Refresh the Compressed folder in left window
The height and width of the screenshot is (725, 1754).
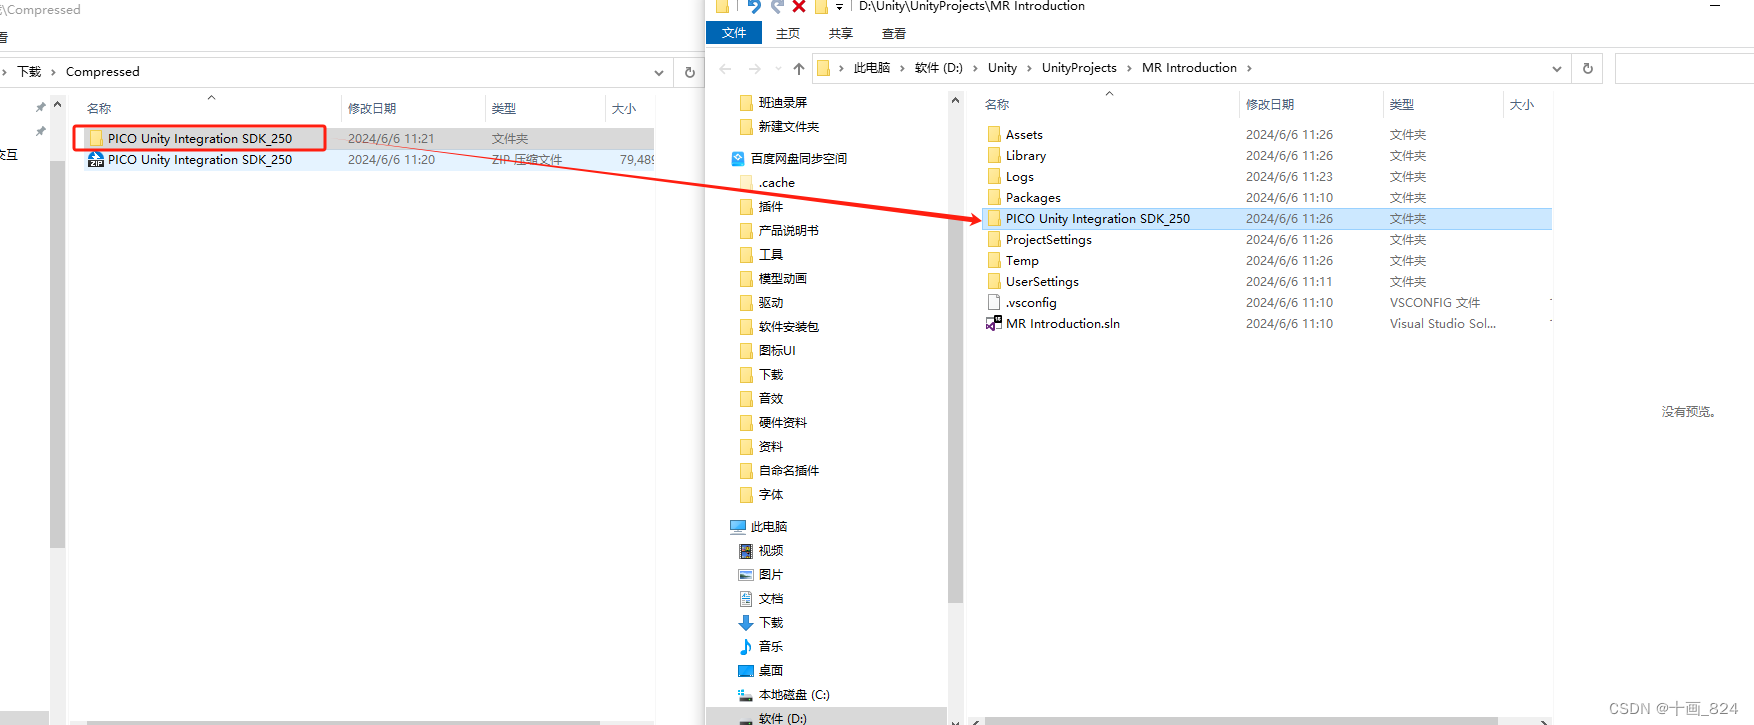point(689,72)
